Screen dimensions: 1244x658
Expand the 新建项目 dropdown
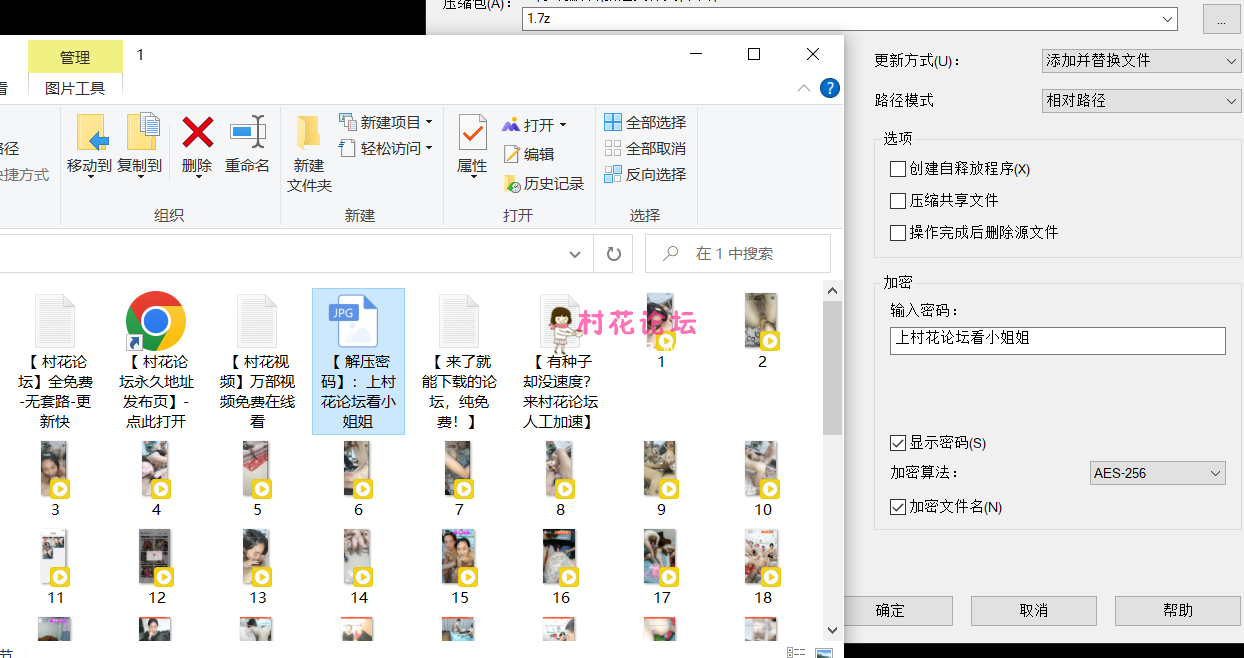pos(429,122)
